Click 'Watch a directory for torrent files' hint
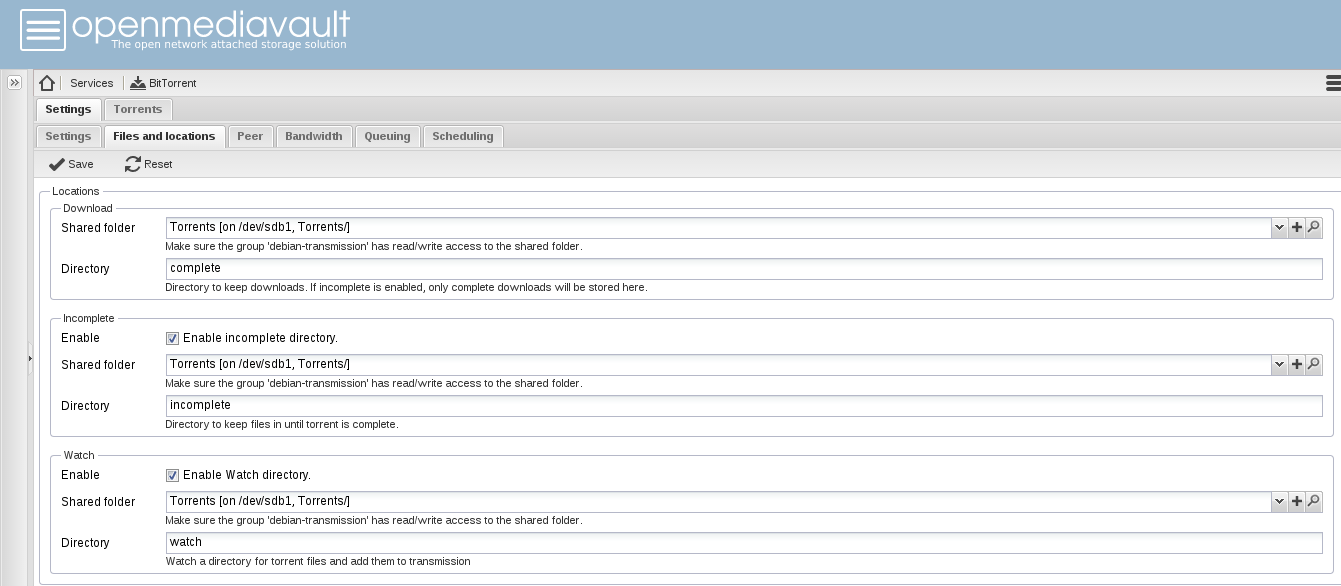The width and height of the screenshot is (1341, 586). coord(318,561)
